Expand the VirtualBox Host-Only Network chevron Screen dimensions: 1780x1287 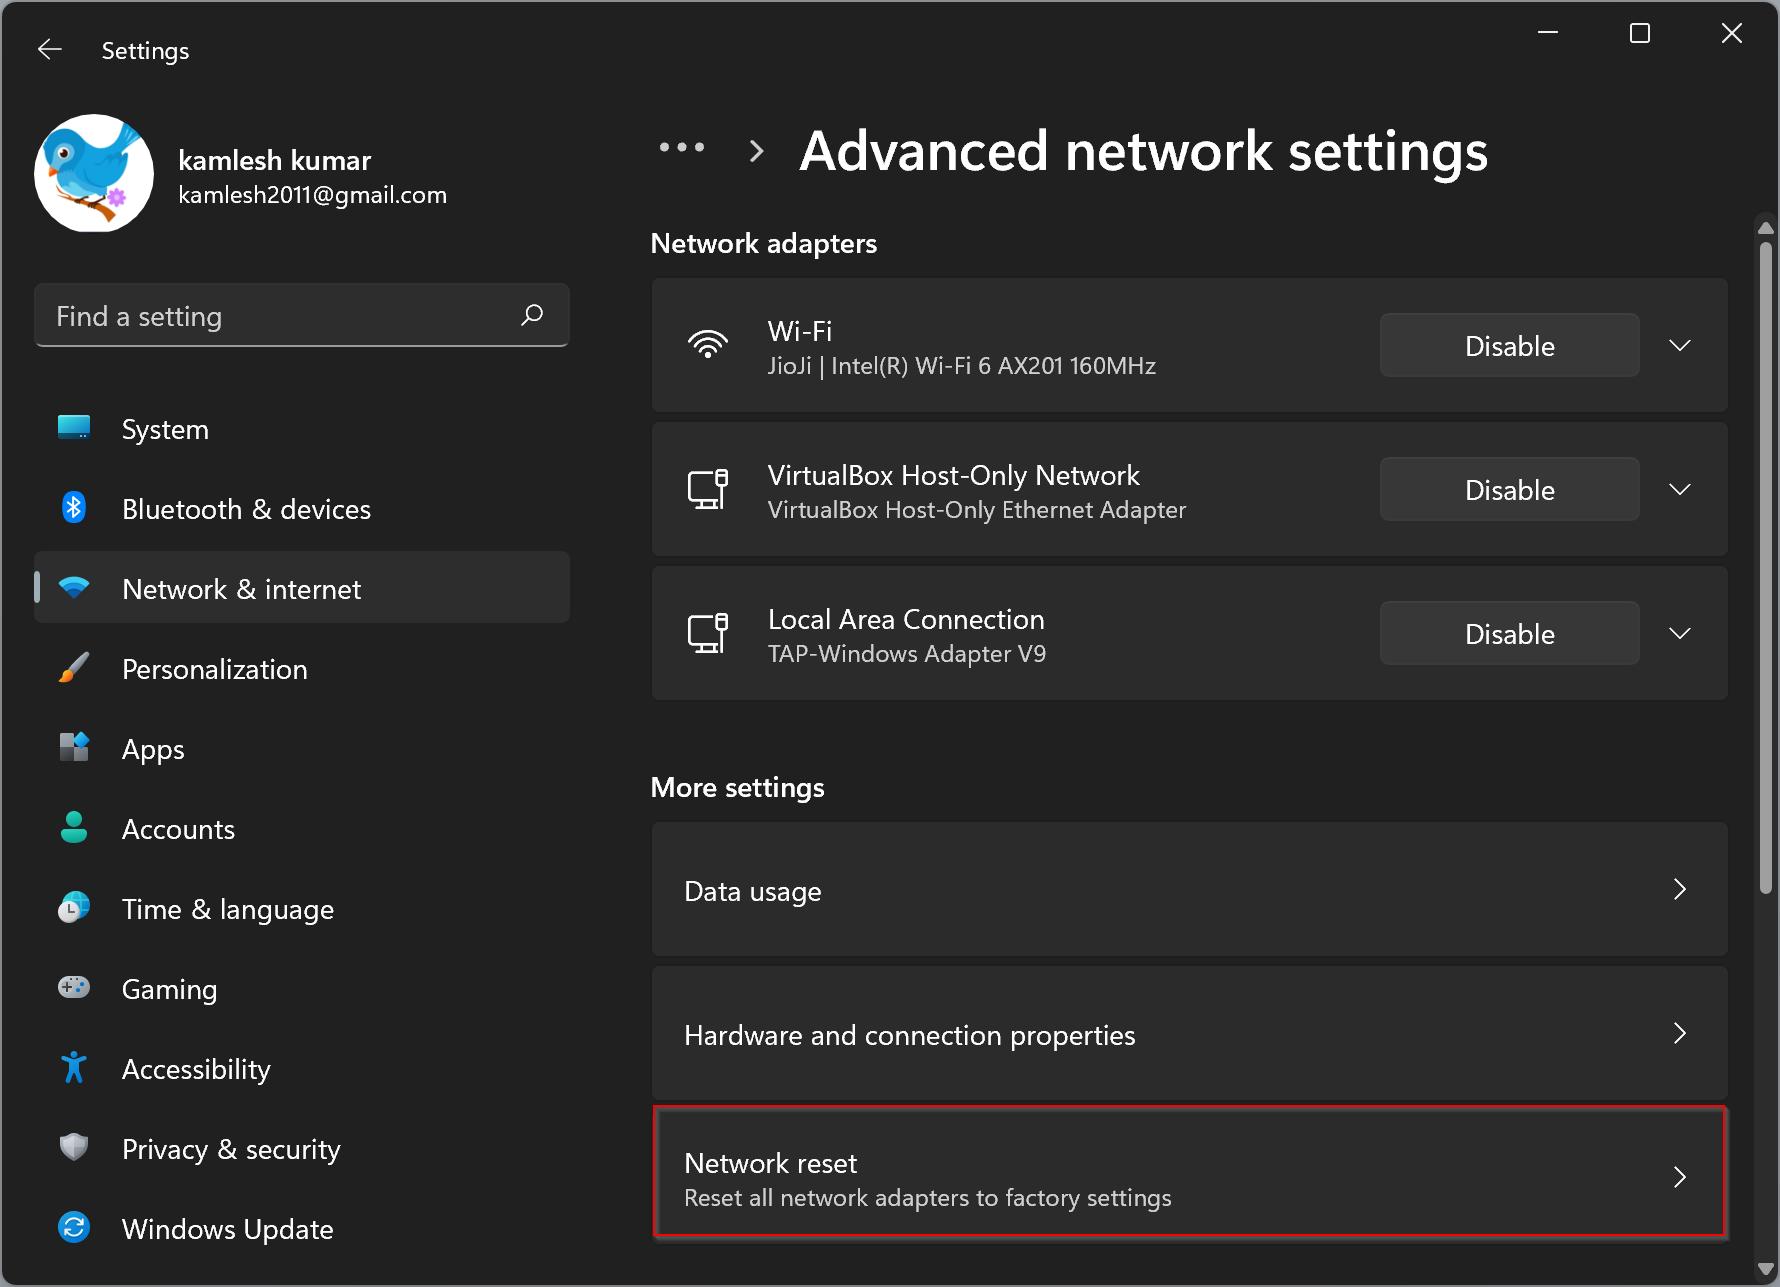pos(1679,489)
